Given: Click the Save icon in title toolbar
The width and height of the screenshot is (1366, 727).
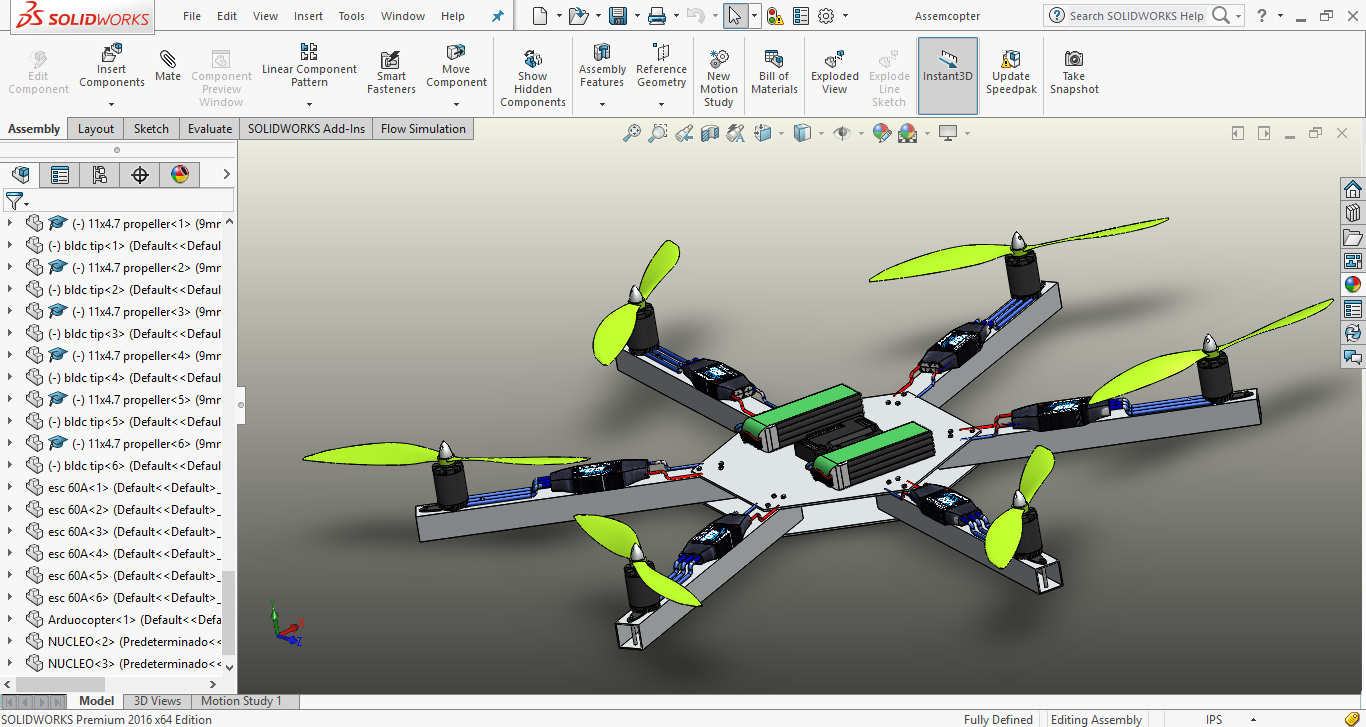Looking at the screenshot, I should (618, 16).
